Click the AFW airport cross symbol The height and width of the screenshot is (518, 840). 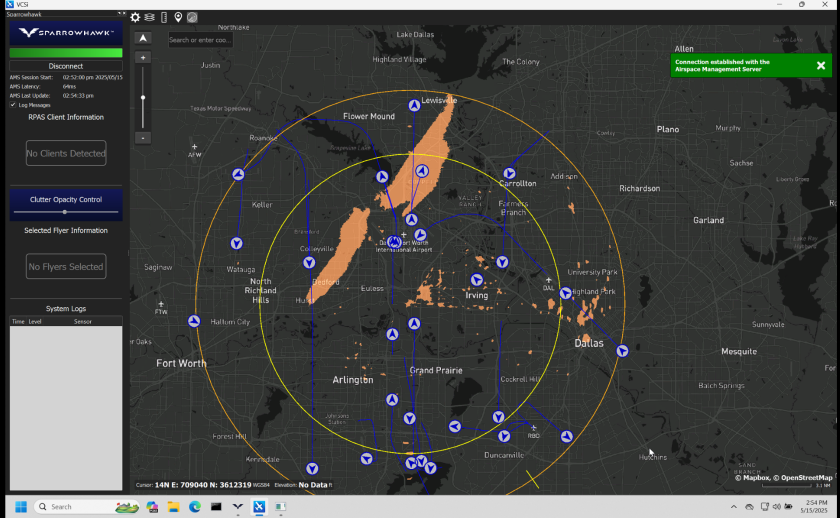[194, 147]
